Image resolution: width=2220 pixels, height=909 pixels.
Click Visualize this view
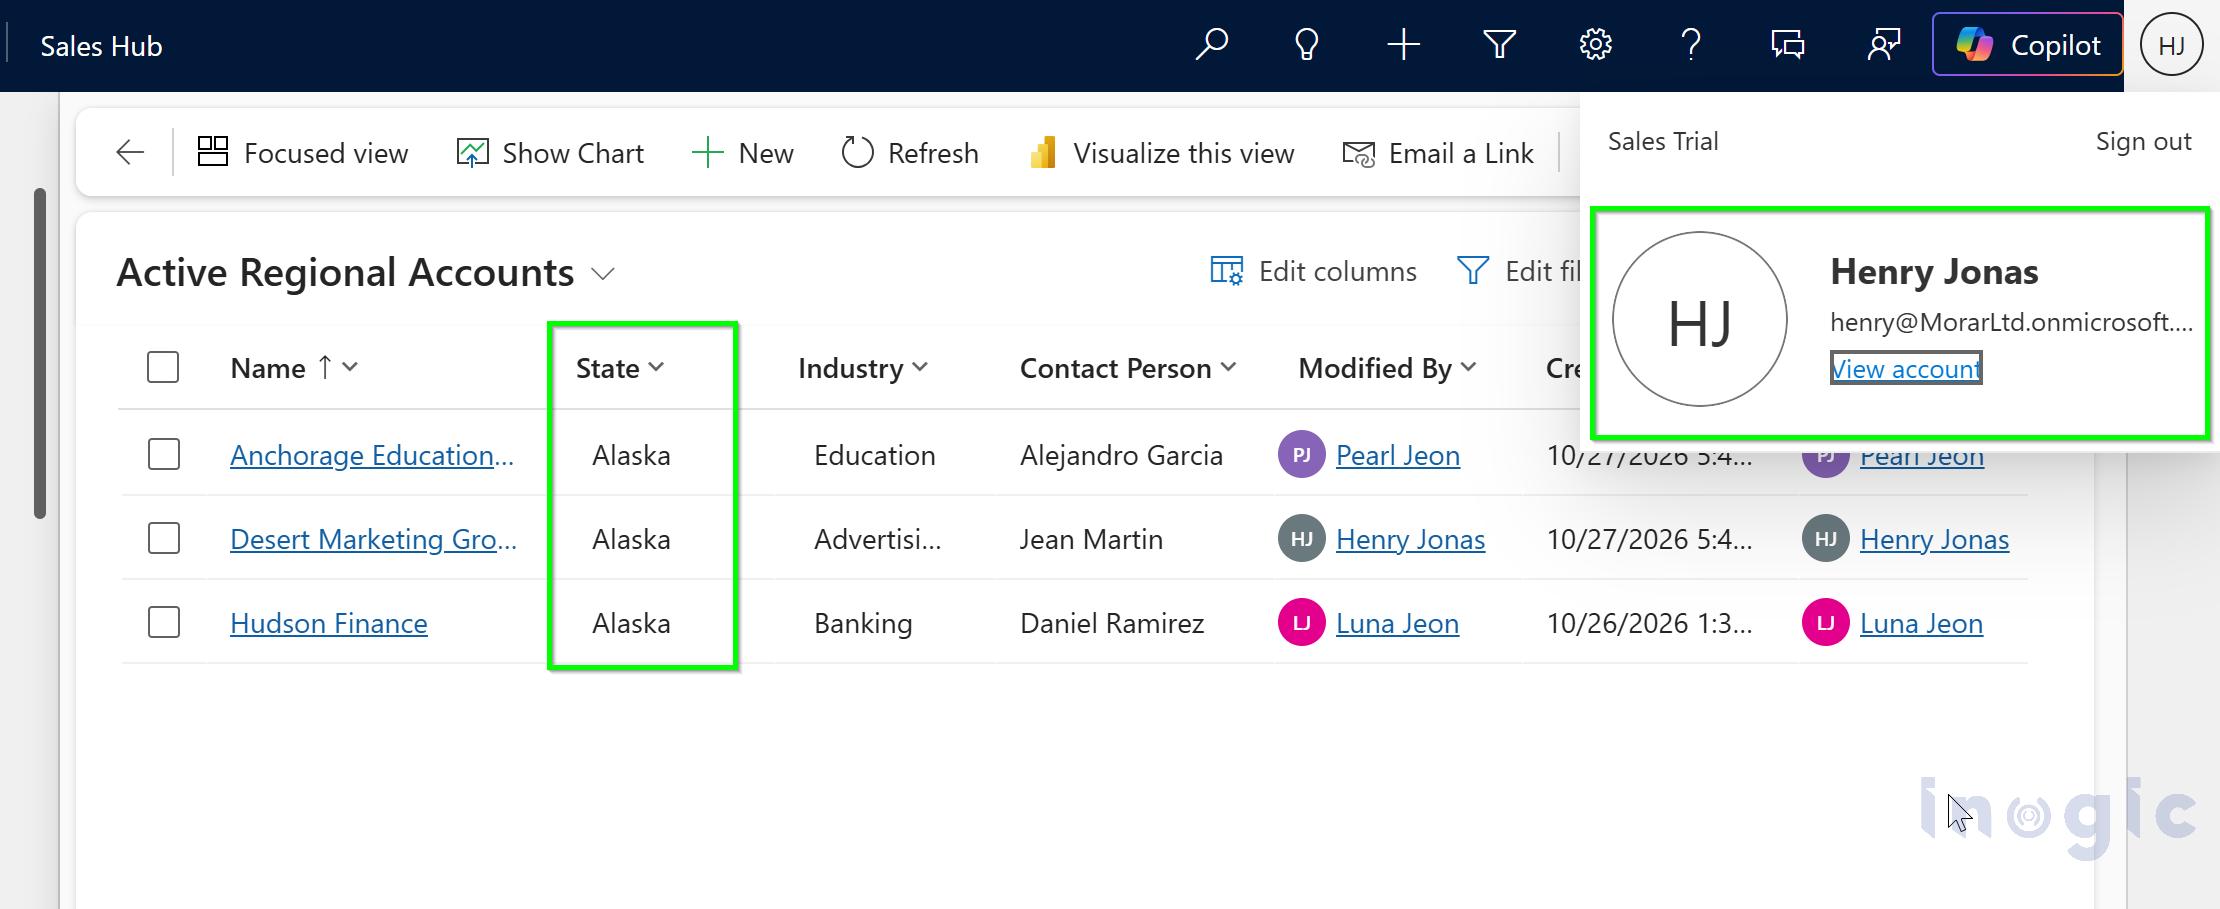[1162, 153]
